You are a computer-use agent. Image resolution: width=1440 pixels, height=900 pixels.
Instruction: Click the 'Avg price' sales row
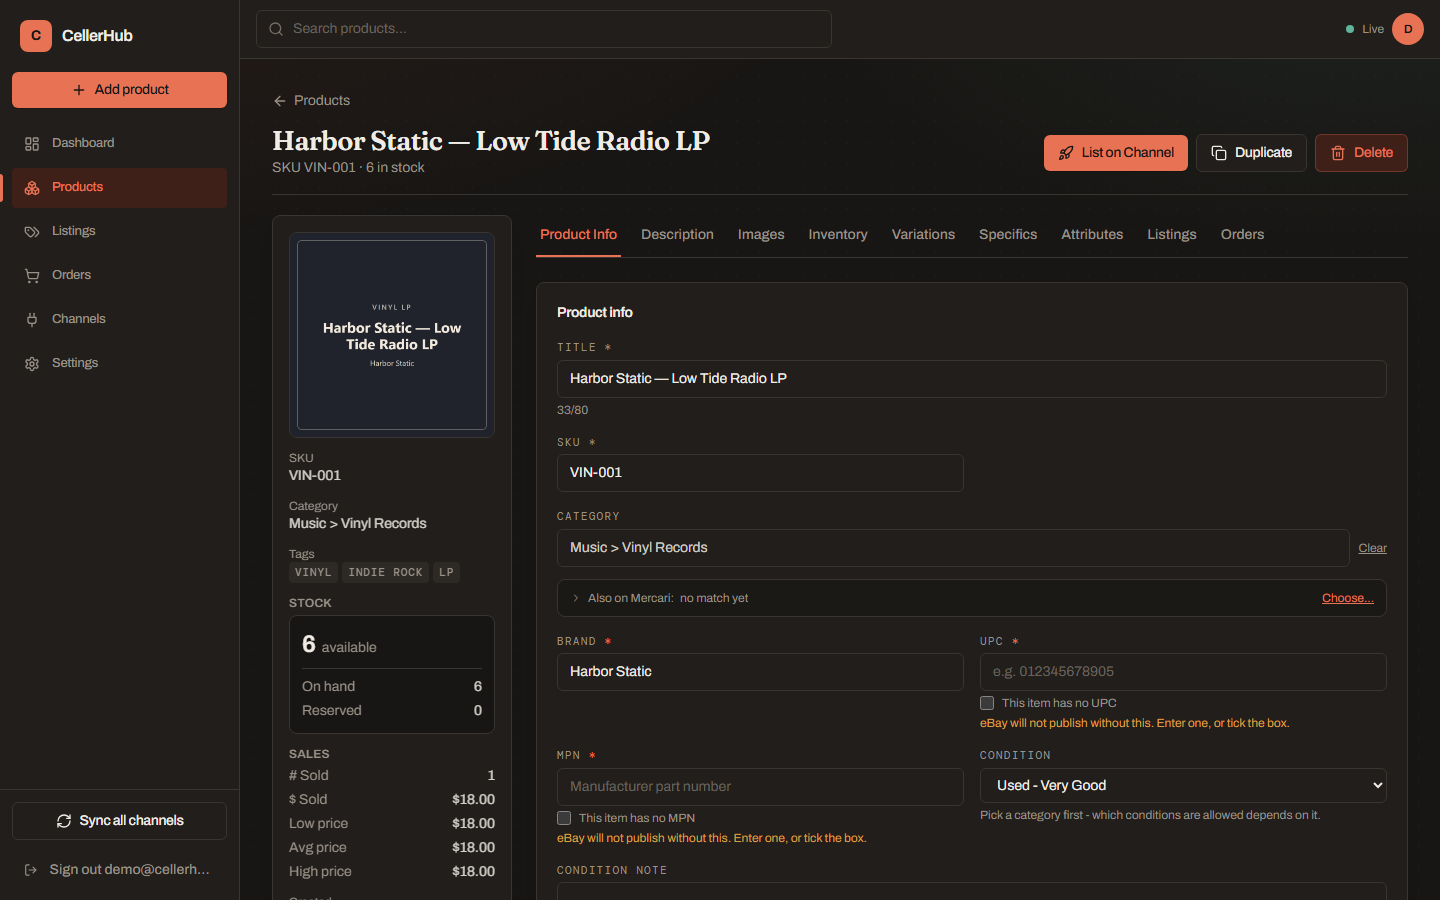click(392, 848)
